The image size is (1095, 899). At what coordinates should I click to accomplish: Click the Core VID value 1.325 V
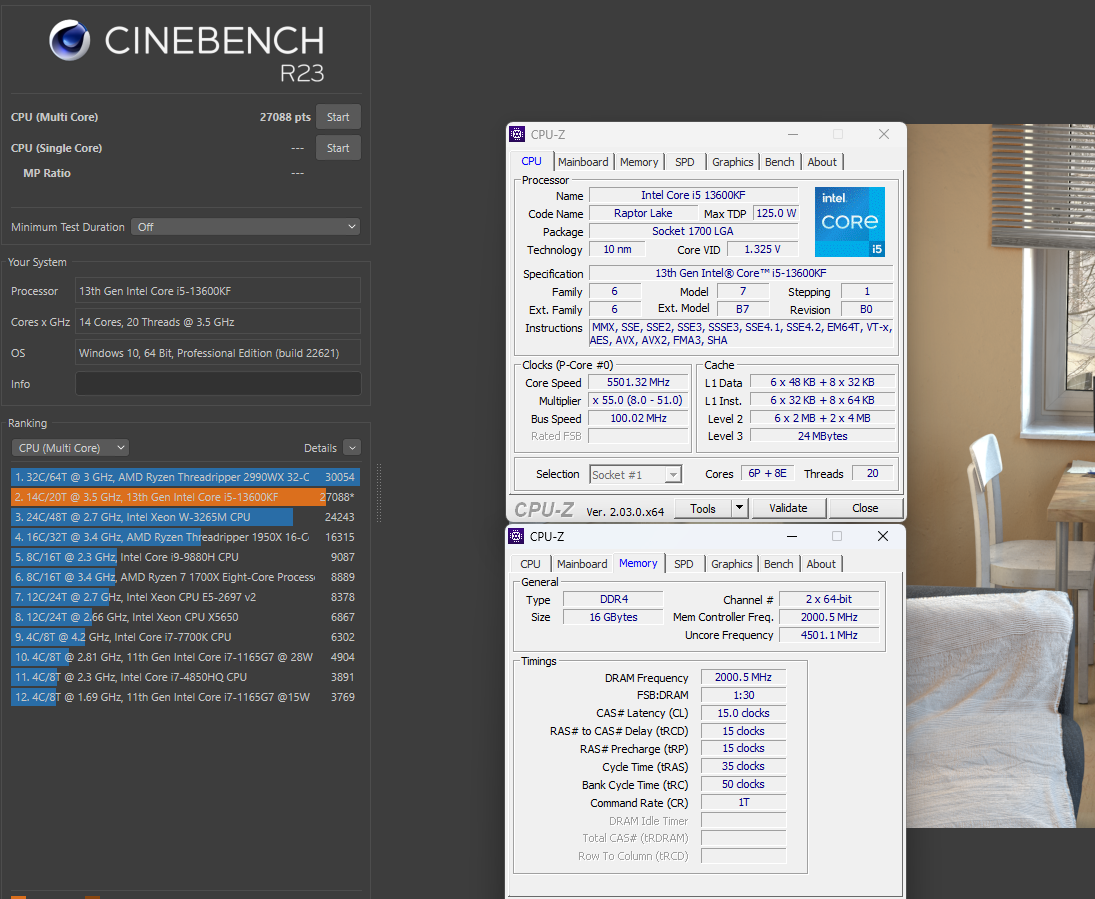coord(763,249)
